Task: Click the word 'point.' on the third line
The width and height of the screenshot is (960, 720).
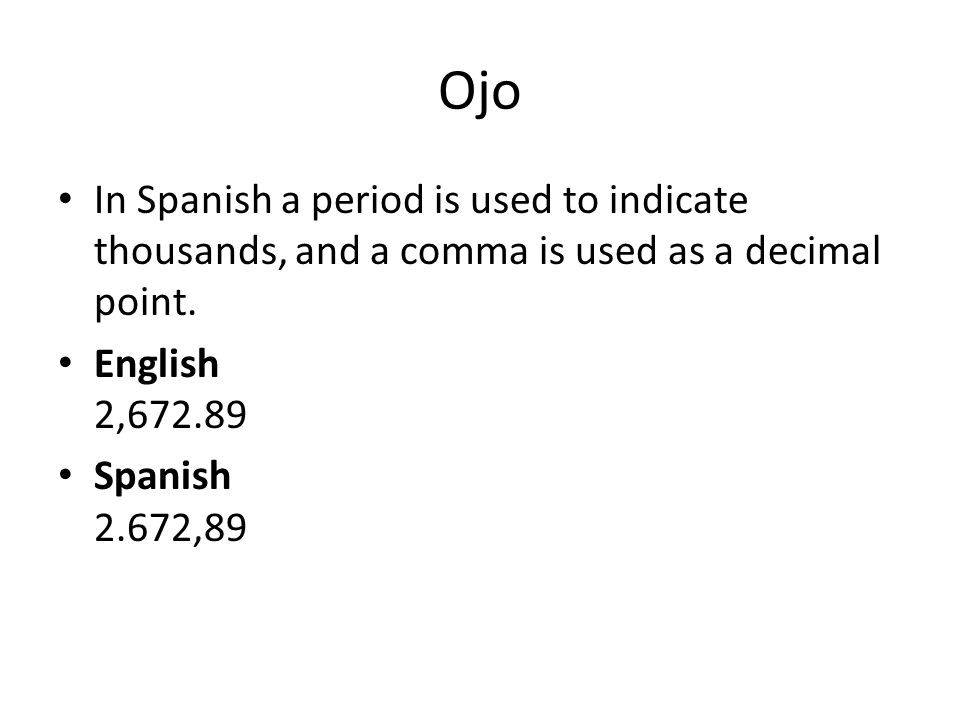Action: point(145,302)
